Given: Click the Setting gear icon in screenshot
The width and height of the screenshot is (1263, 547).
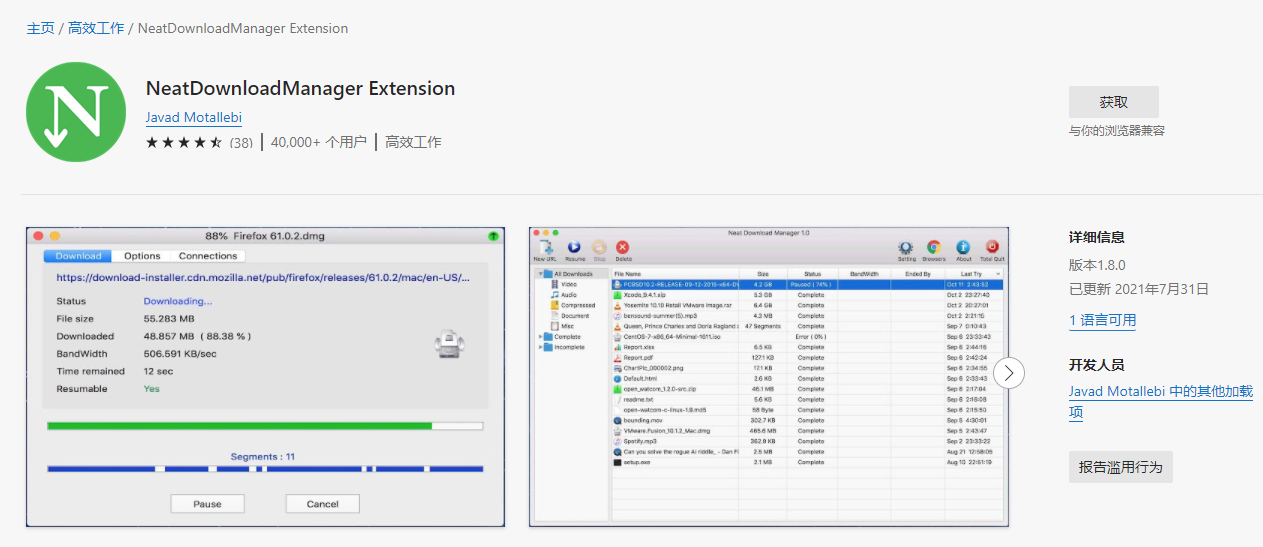Looking at the screenshot, I should coord(906,248).
